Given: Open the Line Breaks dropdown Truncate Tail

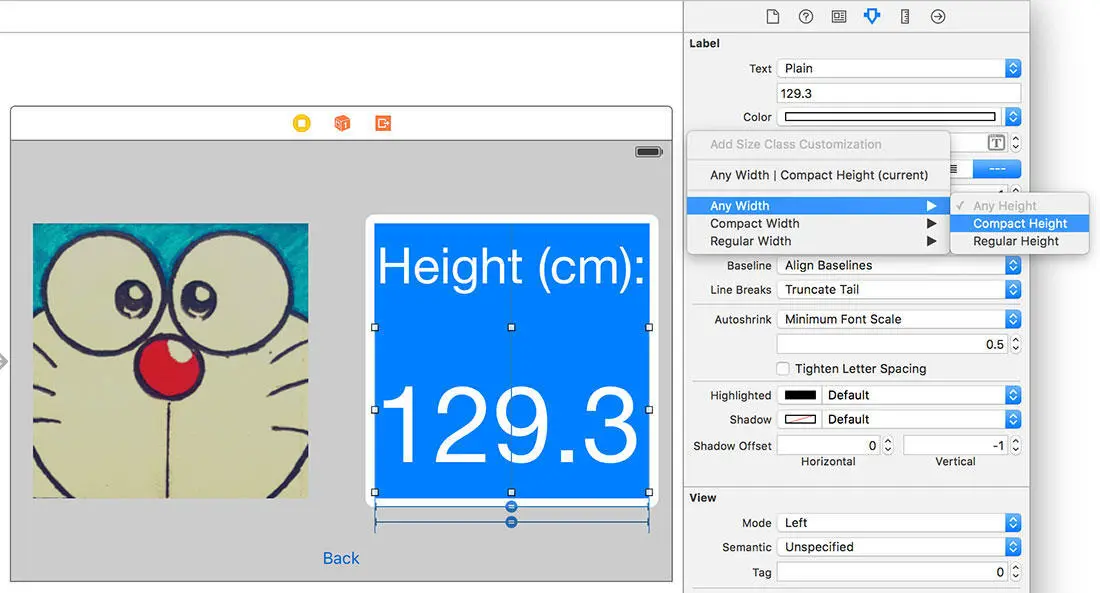Looking at the screenshot, I should [x=899, y=289].
